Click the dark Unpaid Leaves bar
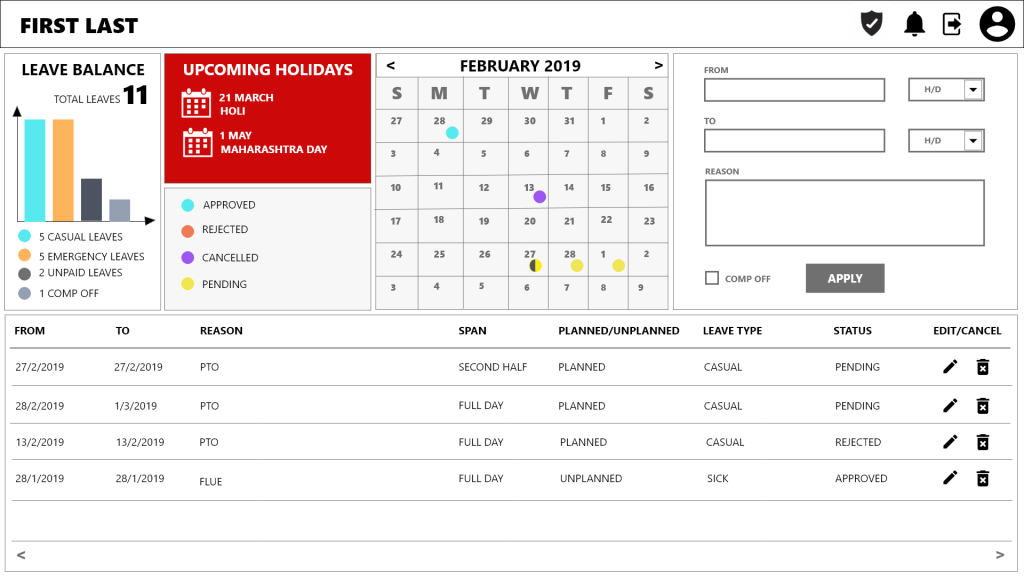The image size is (1024, 576). pyautogui.click(x=91, y=200)
